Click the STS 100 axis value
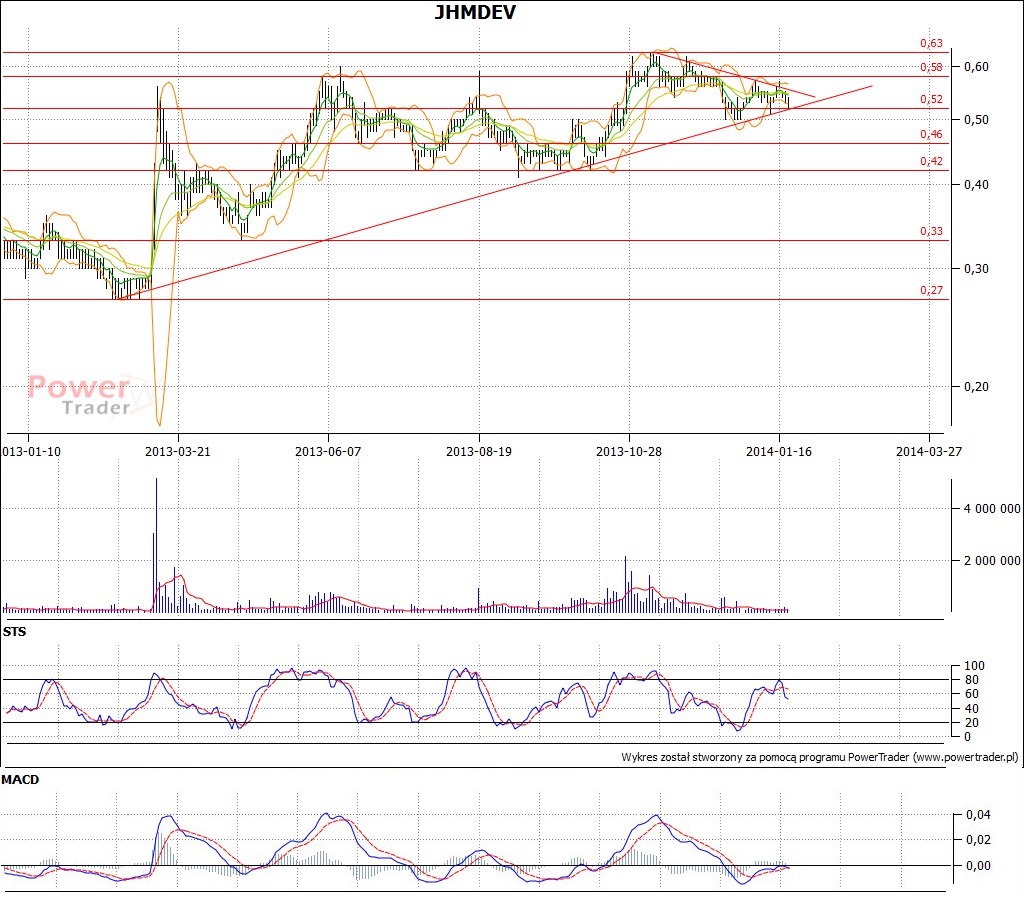This screenshot has width=1024, height=907. [974, 666]
